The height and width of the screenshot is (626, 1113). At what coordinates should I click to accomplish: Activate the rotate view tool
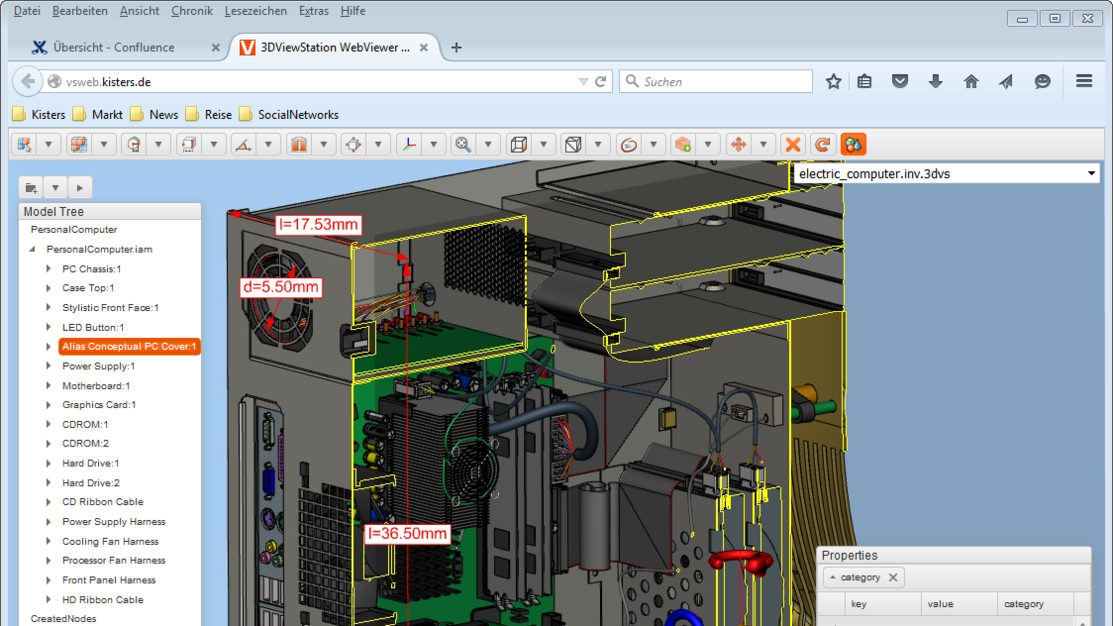pyautogui.click(x=133, y=145)
